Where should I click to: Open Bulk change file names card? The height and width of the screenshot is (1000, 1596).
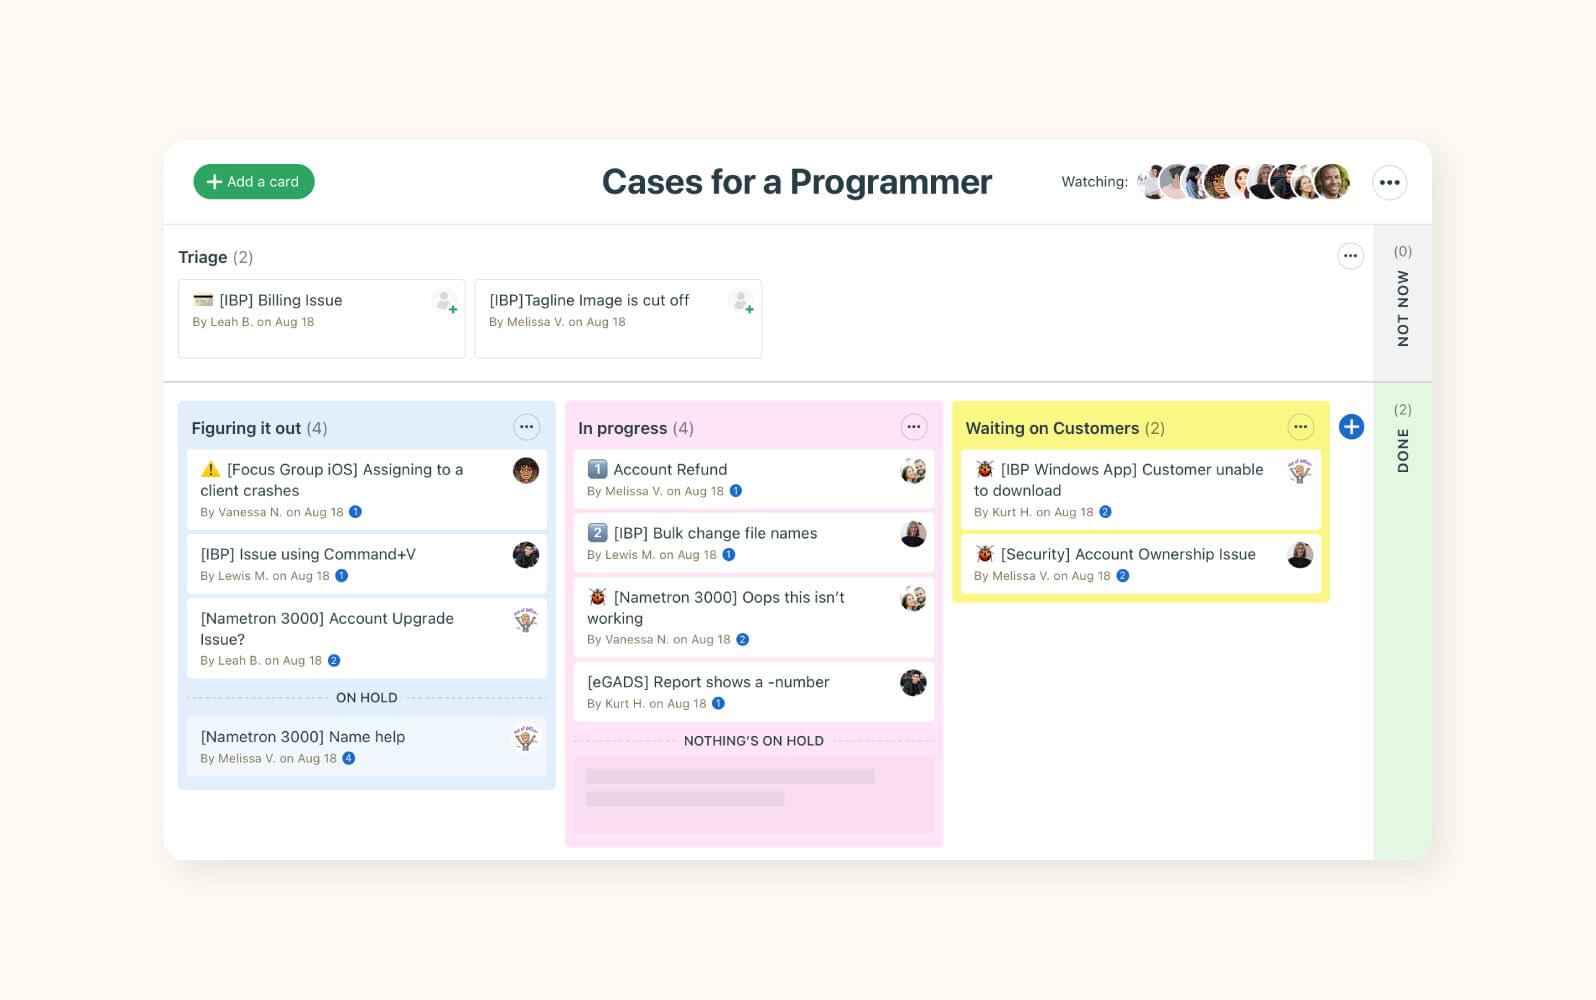click(x=753, y=543)
